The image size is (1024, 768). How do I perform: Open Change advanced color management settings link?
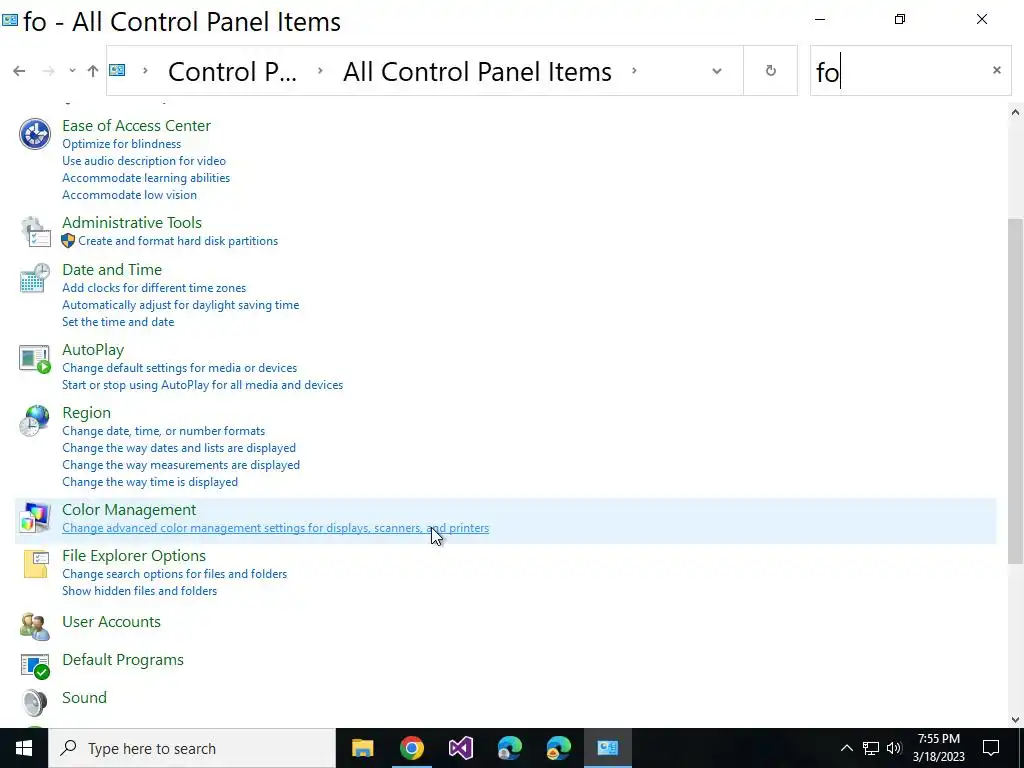(275, 528)
